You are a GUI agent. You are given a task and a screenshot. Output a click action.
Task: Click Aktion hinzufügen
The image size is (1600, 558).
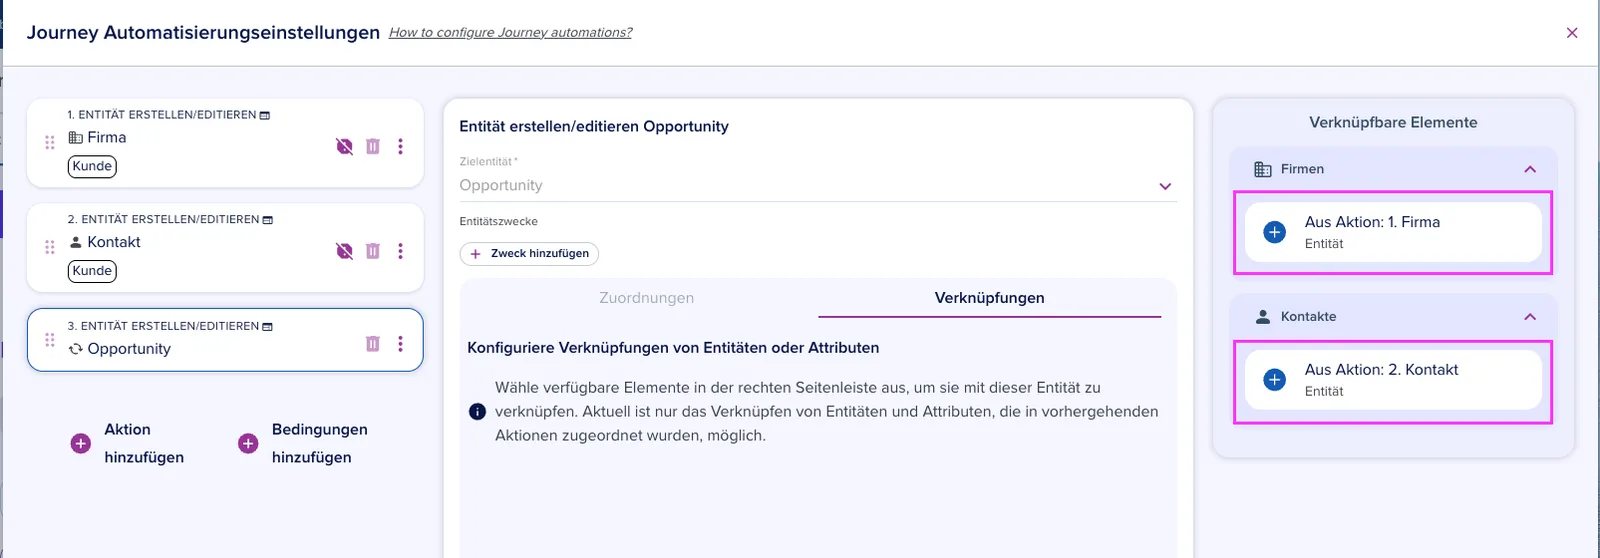pos(128,443)
